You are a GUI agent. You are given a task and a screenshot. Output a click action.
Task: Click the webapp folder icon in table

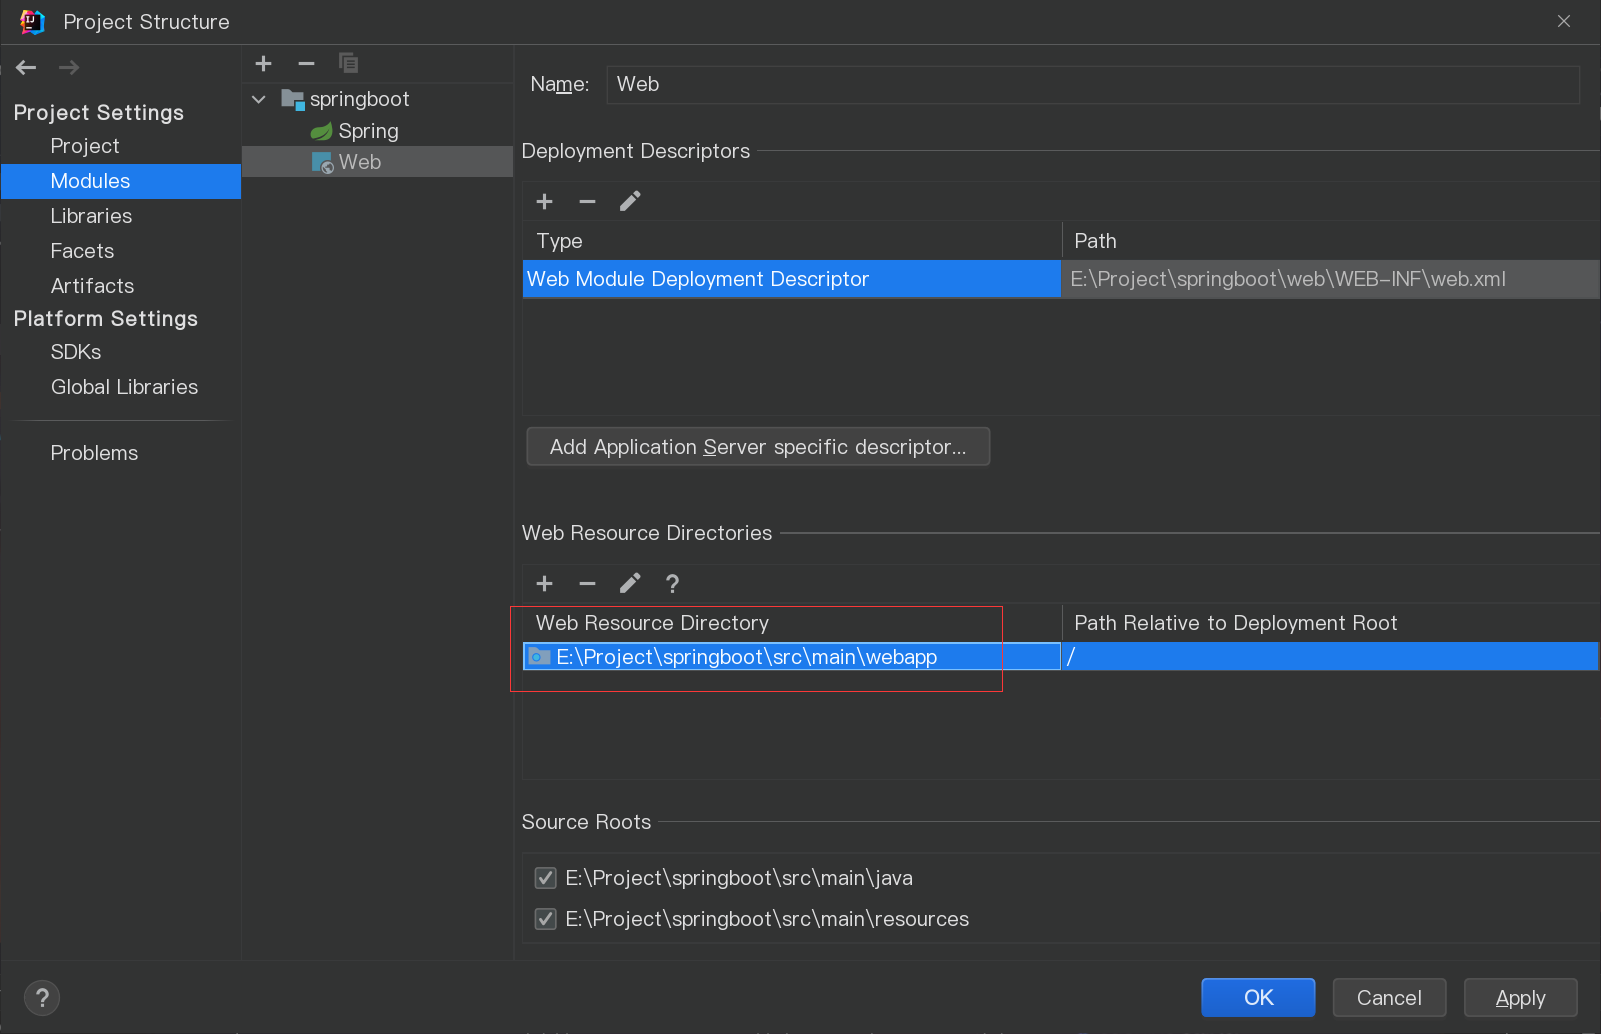pos(540,656)
